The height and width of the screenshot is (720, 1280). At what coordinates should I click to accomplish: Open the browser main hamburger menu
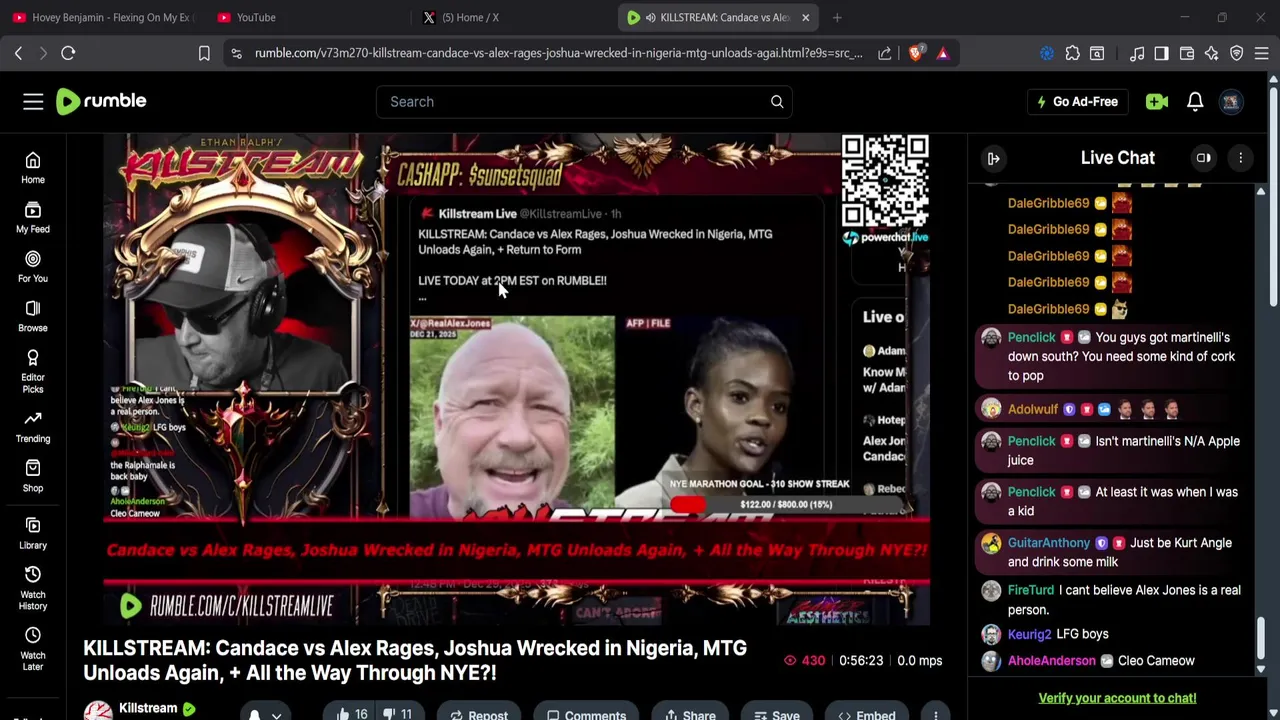pos(1261,53)
